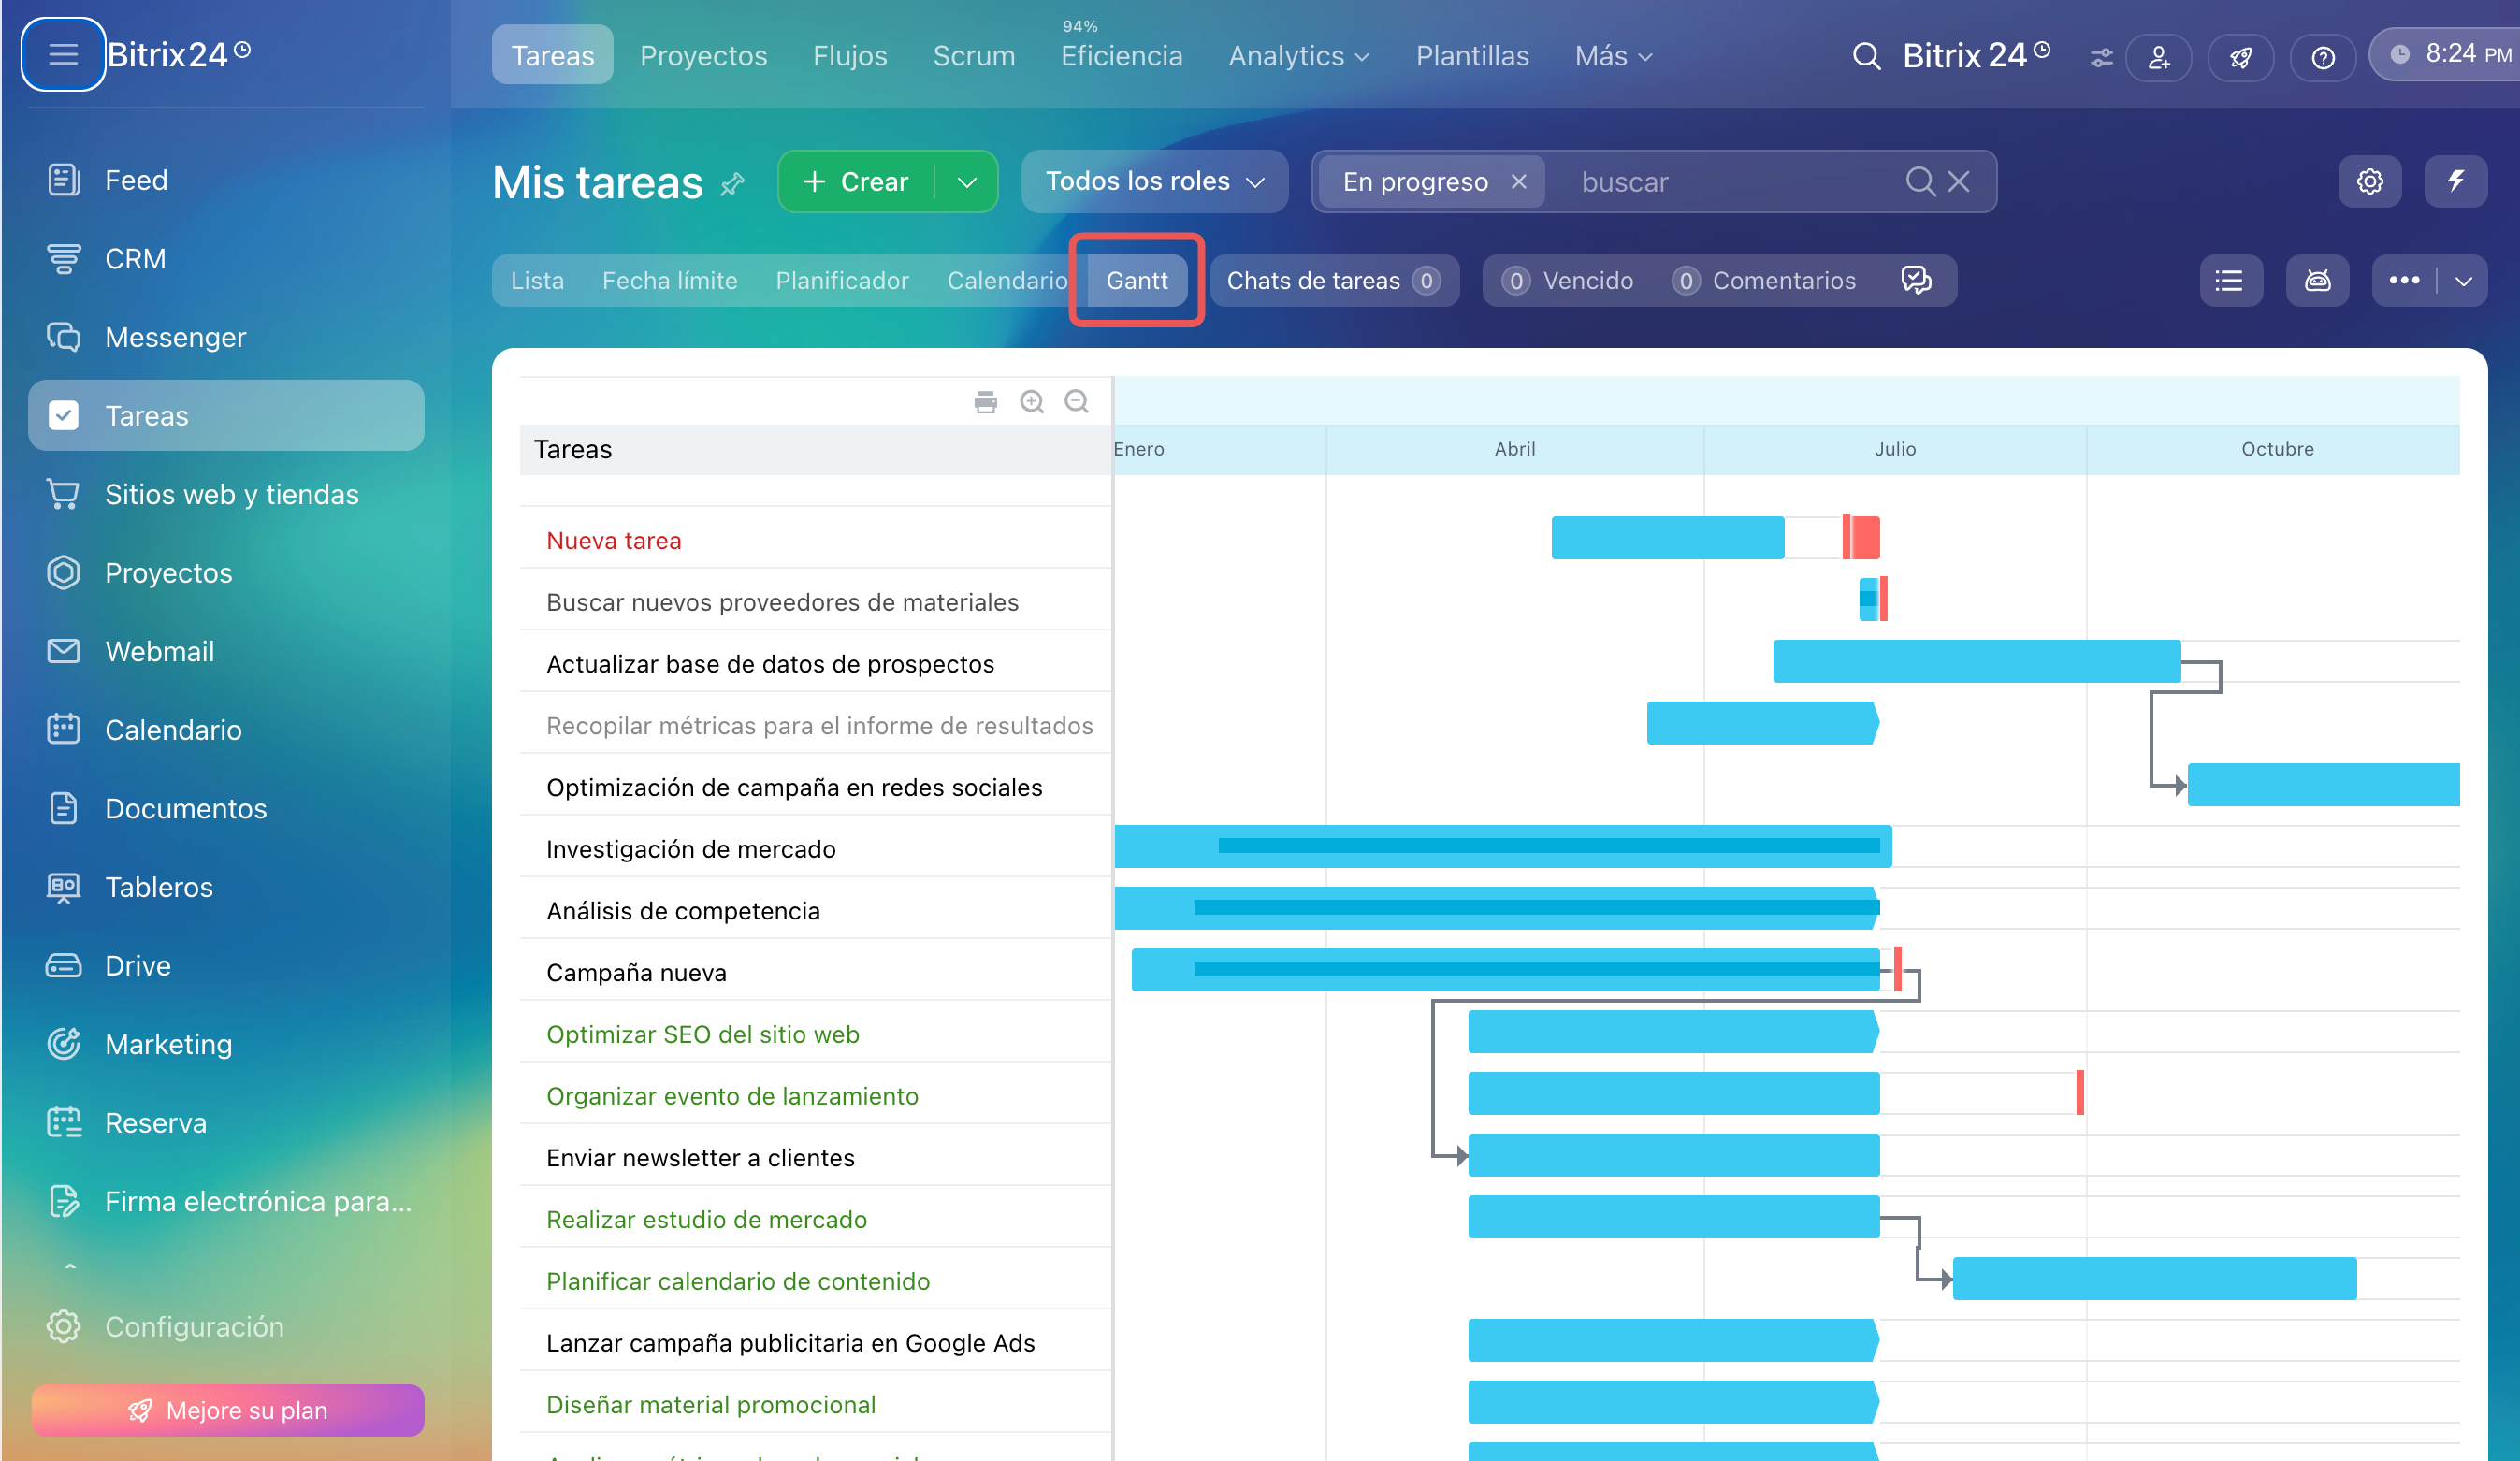
Task: Open the Crear button dropdown arrow
Action: point(966,182)
